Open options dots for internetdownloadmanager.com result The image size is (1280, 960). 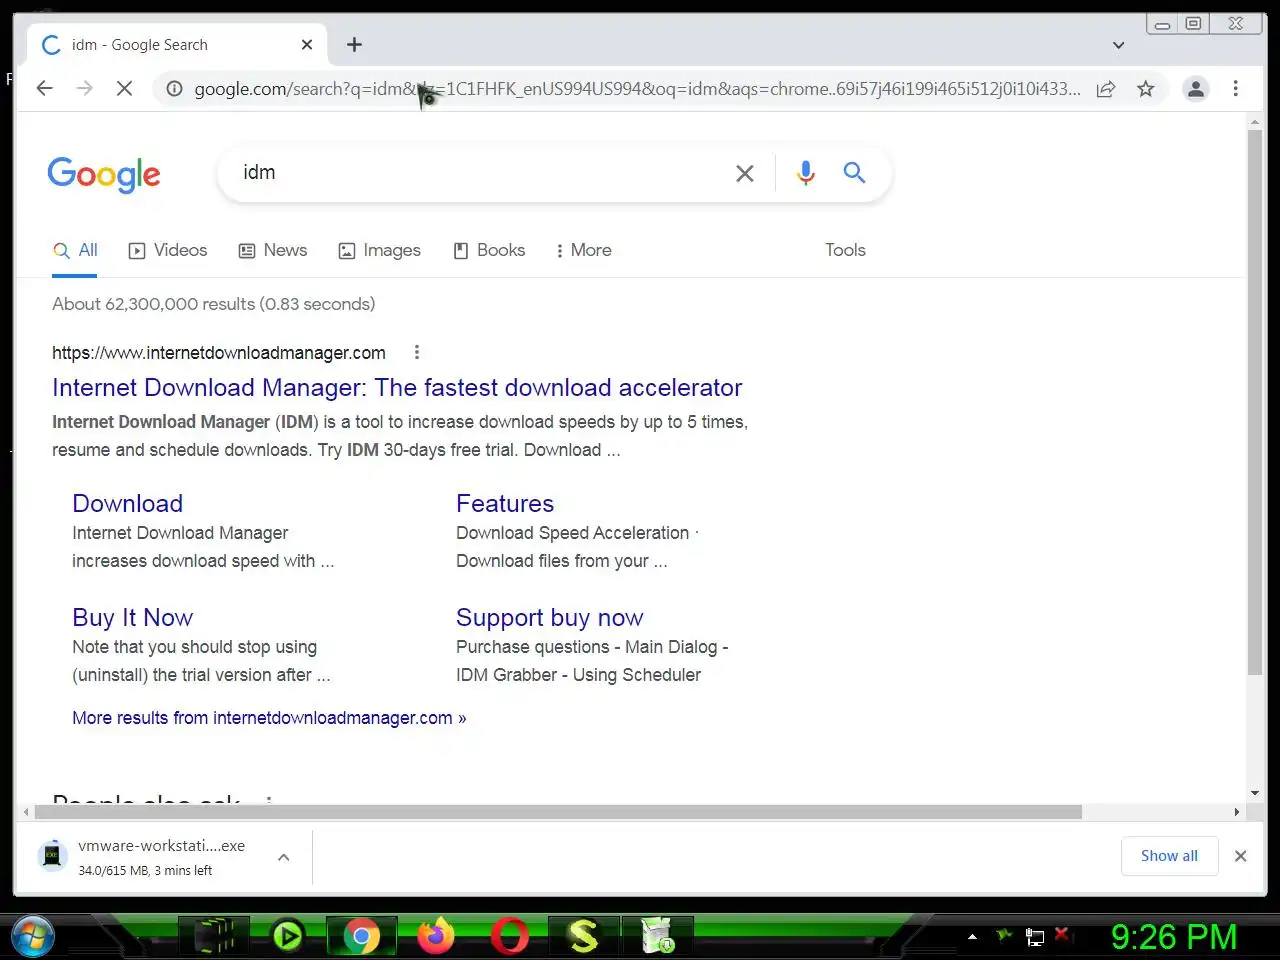click(417, 352)
